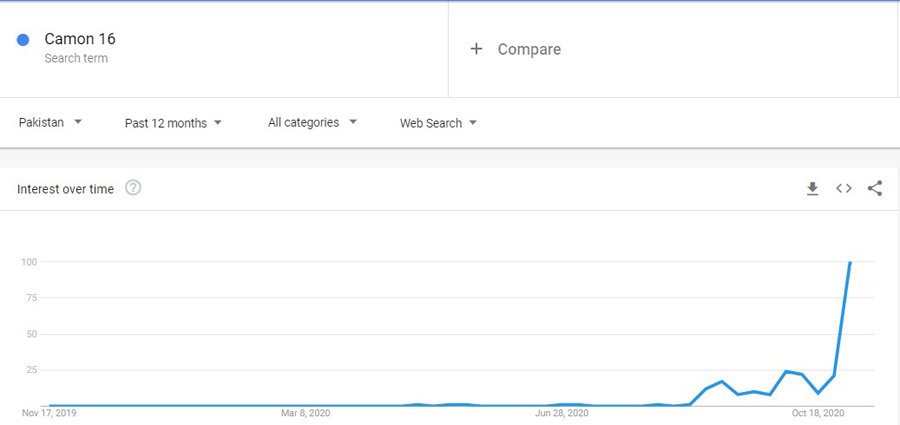Click the 75 value axis label

[30, 298]
